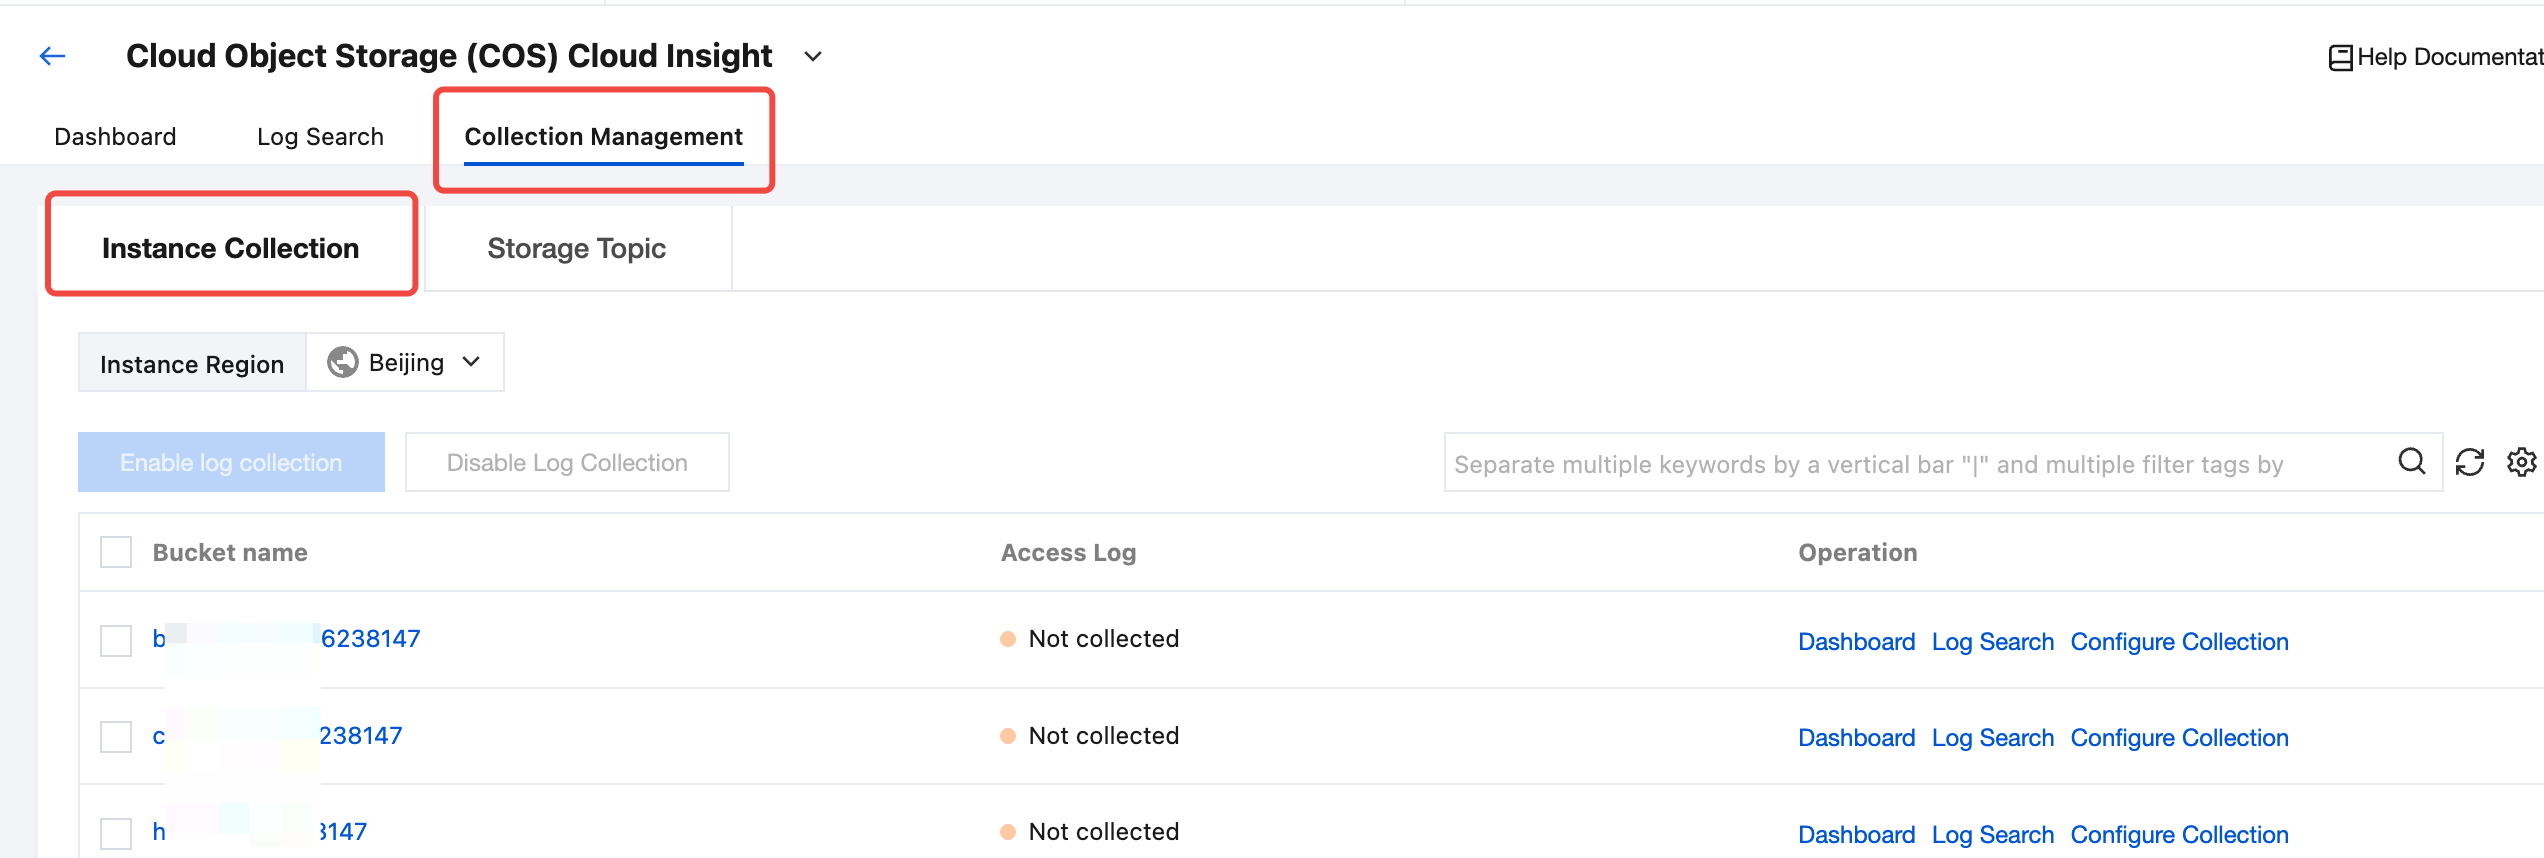
Task: Switch to the Dashboard tab
Action: [x=115, y=137]
